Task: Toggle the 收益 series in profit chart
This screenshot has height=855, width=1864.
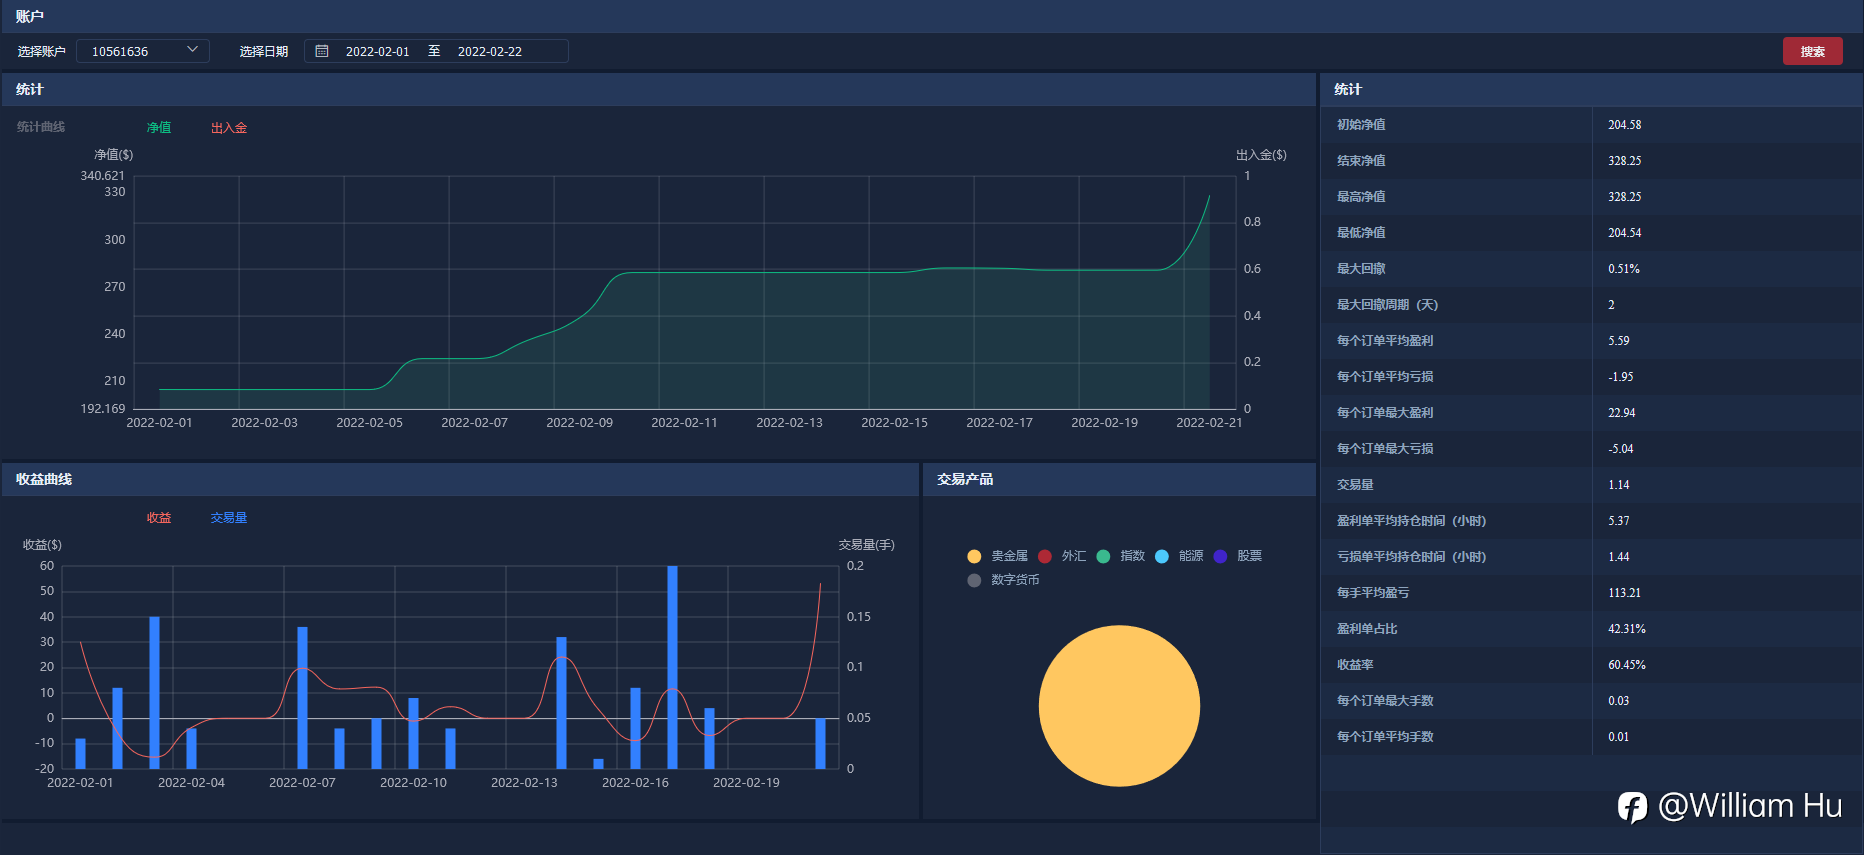Action: (x=159, y=518)
